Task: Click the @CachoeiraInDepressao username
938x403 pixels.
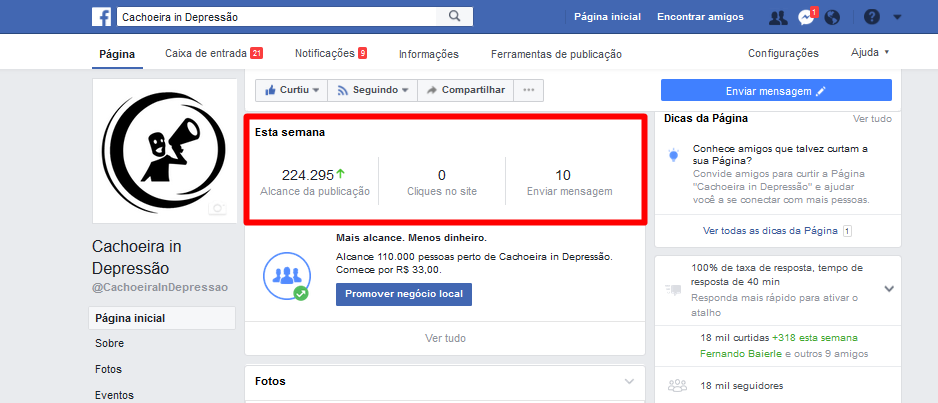Action: pyautogui.click(x=160, y=287)
